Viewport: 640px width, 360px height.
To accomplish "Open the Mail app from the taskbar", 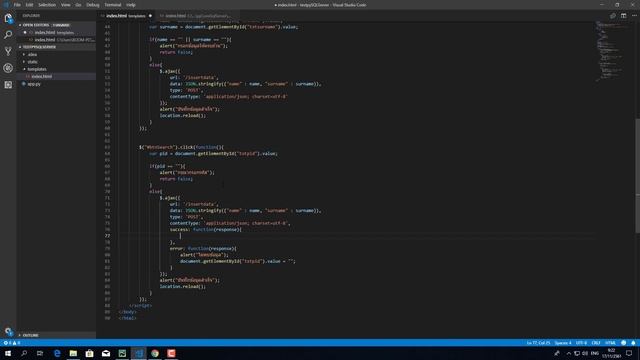I will point(106,353).
